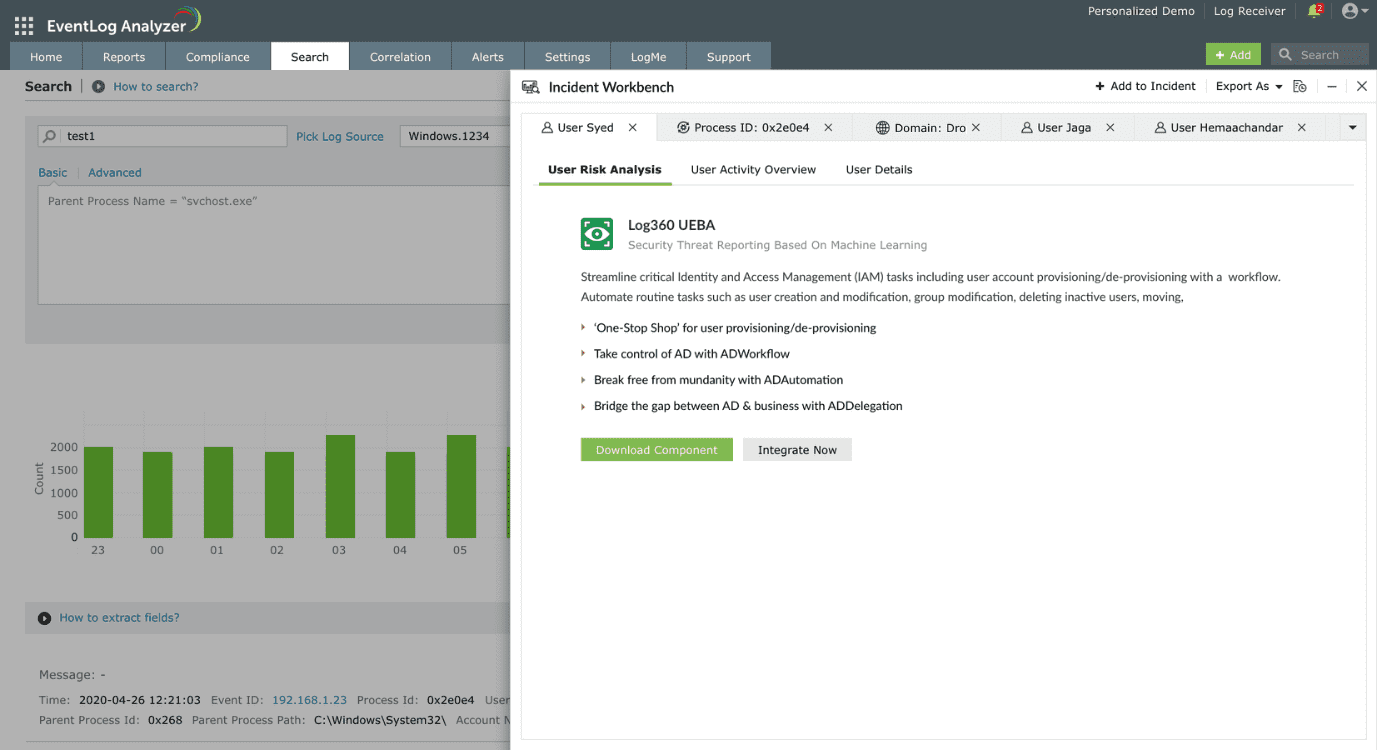1377x750 pixels.
Task: Select the Search navigation tab
Action: (310, 57)
